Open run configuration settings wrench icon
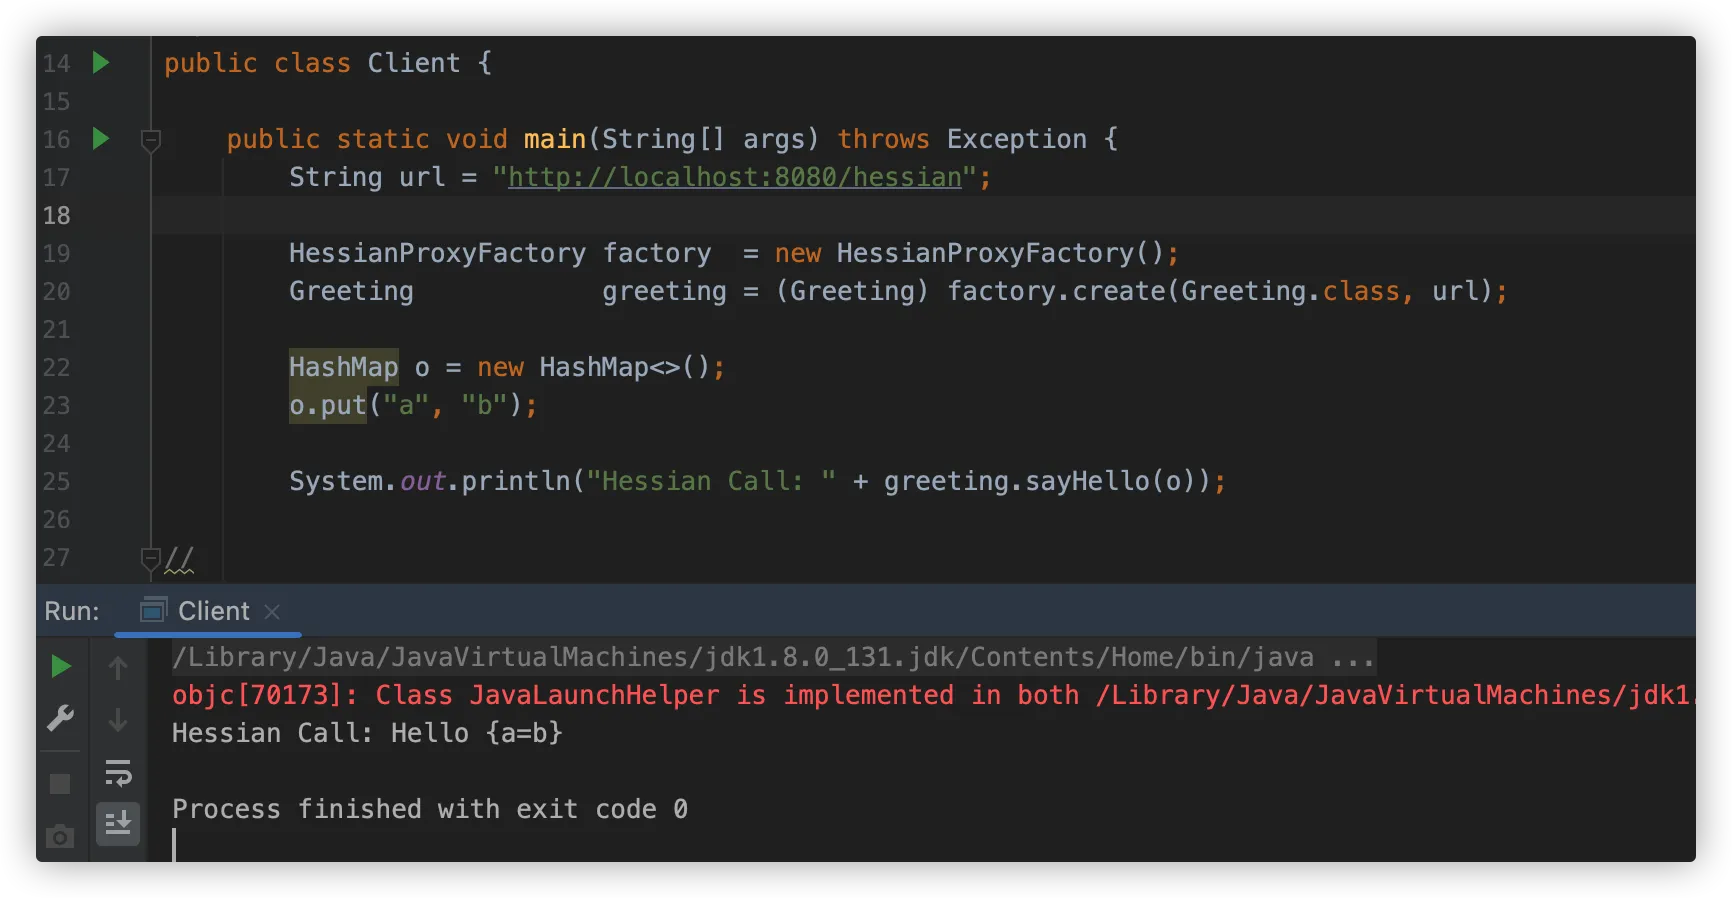 click(60, 718)
